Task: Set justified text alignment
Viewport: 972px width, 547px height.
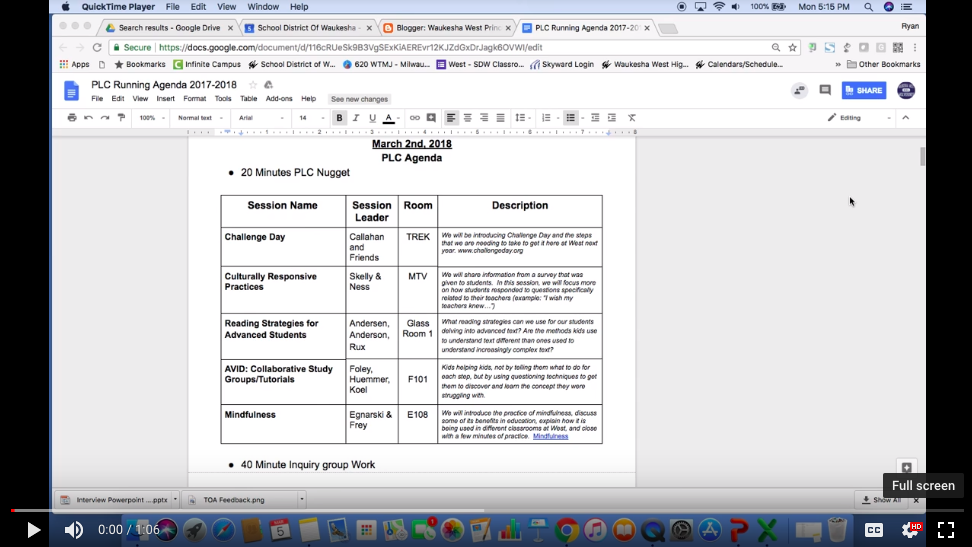Action: [x=500, y=118]
